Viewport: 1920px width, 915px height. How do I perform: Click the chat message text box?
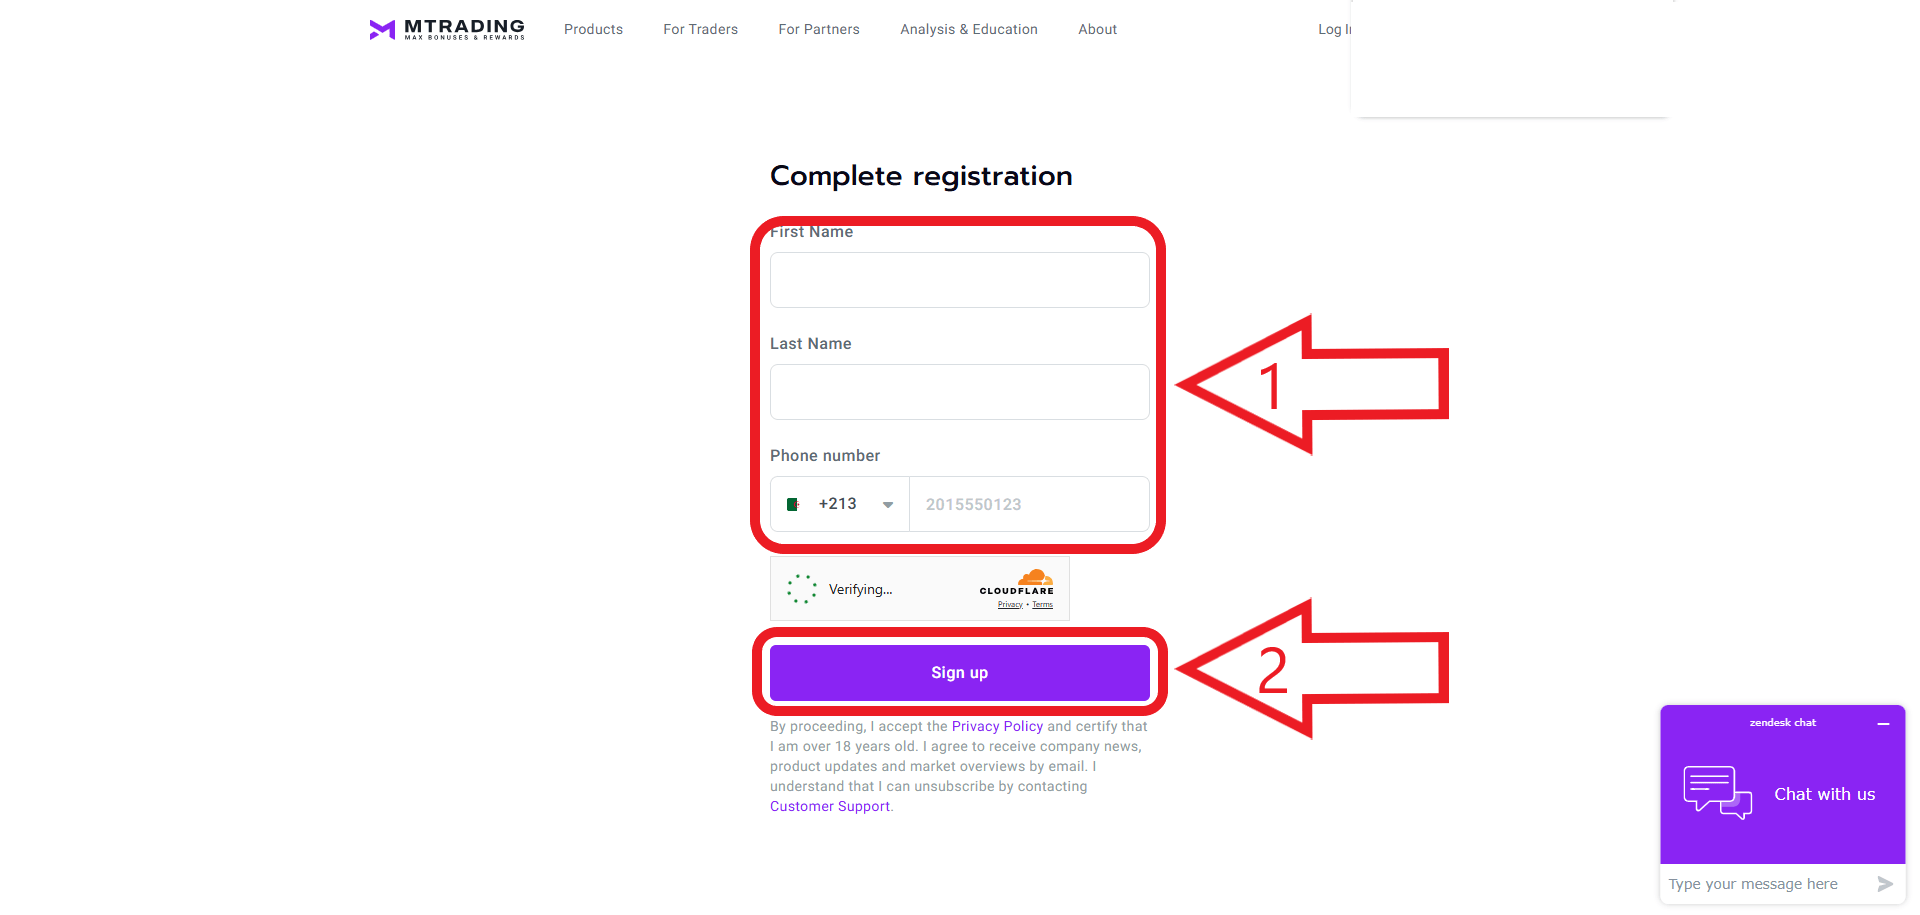(x=1765, y=884)
